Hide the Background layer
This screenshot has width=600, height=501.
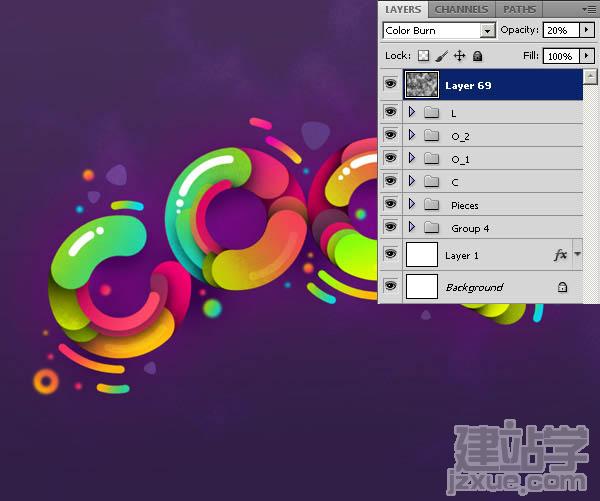pos(390,286)
